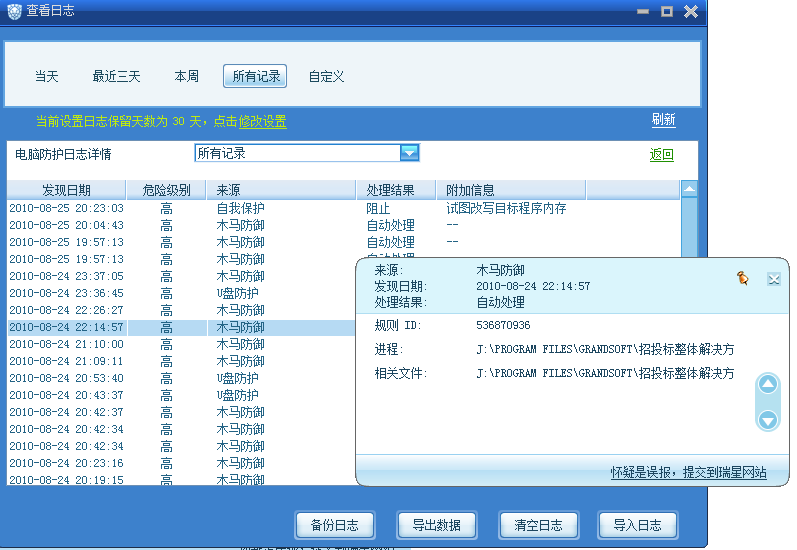Close the log detail popup
Image resolution: width=797 pixels, height=550 pixels.
(x=773, y=279)
